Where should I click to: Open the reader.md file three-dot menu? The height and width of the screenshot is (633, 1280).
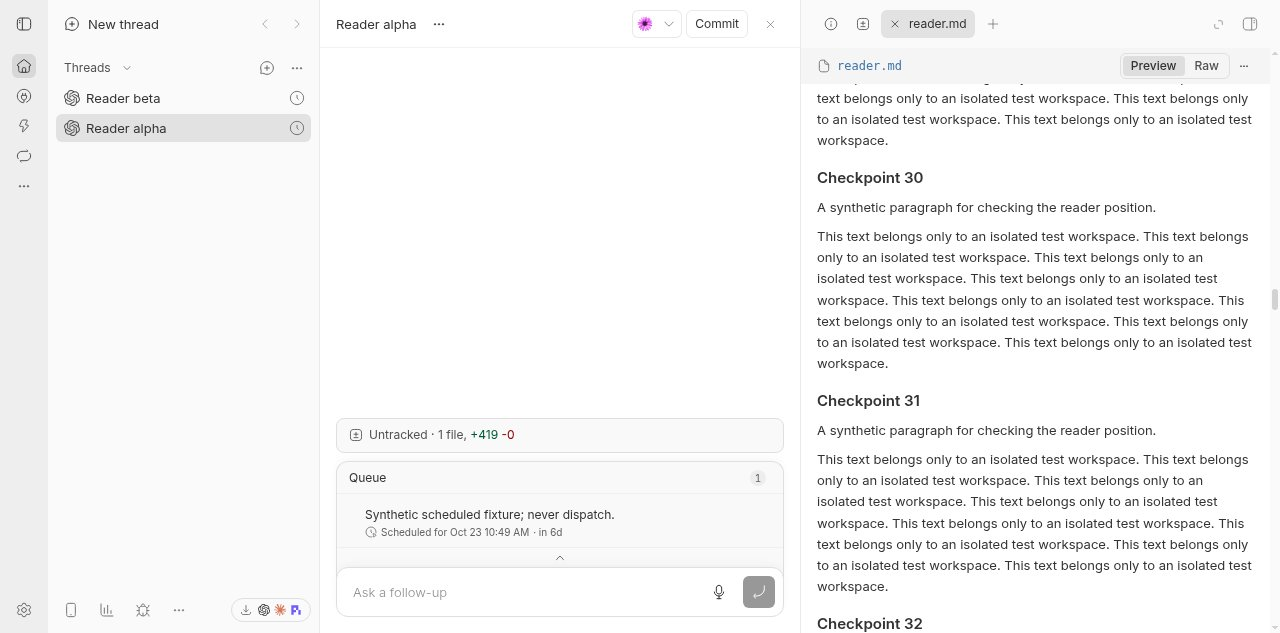1244,66
